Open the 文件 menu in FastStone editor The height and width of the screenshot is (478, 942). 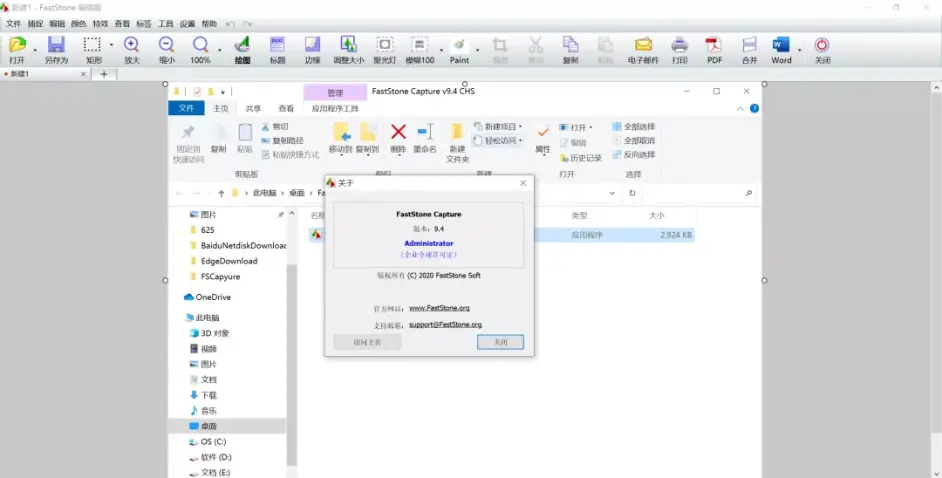point(13,24)
